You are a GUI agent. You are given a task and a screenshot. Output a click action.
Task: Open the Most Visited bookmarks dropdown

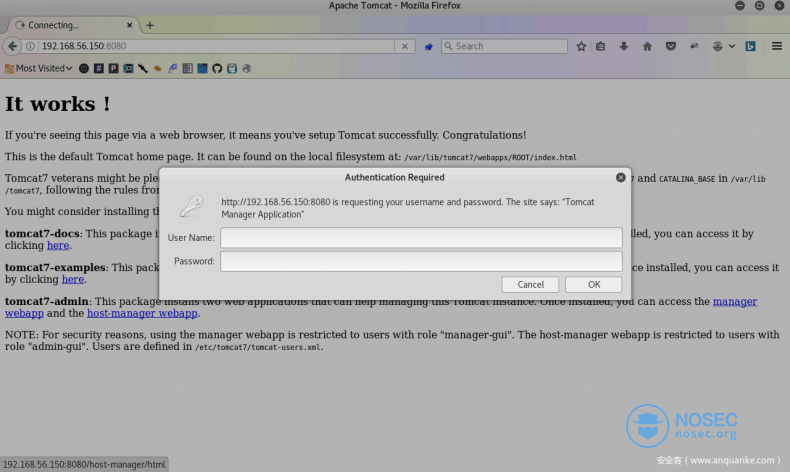coord(38,69)
